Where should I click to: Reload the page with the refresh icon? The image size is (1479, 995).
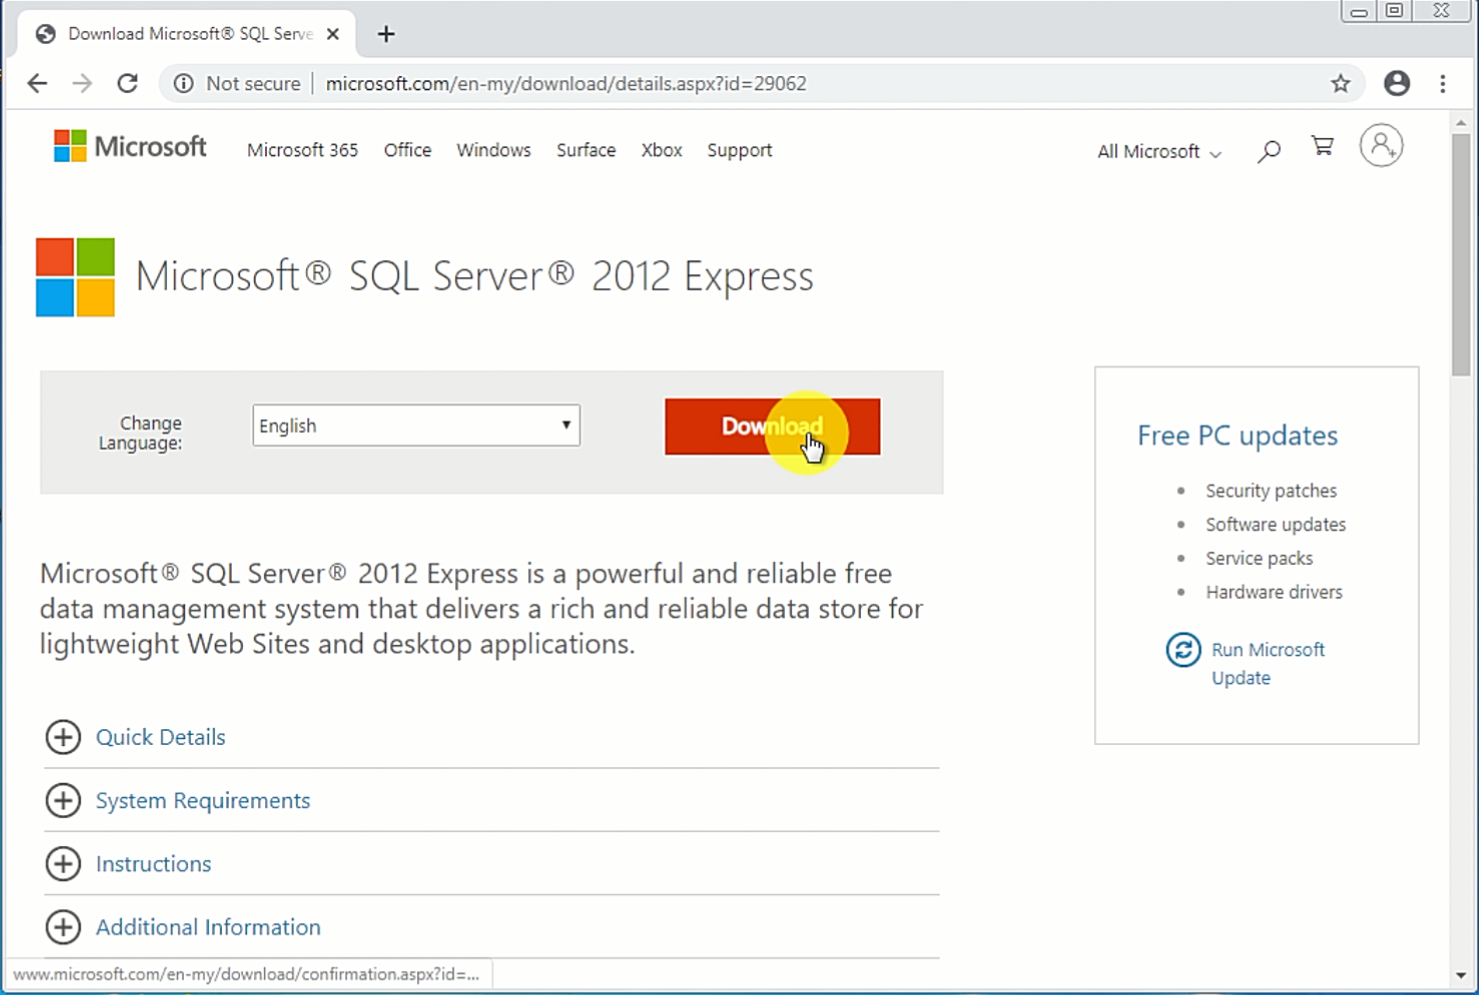point(127,84)
